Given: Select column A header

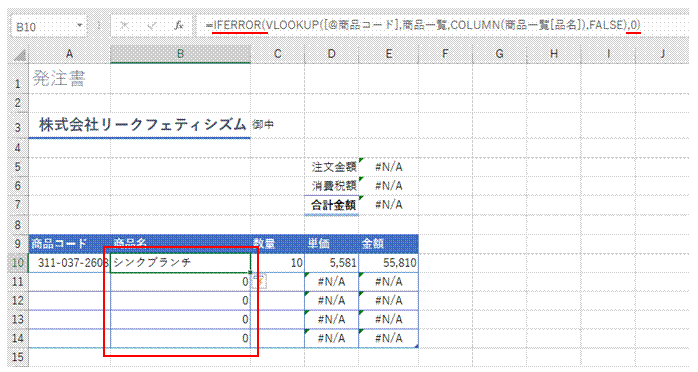Looking at the screenshot, I should [x=69, y=54].
